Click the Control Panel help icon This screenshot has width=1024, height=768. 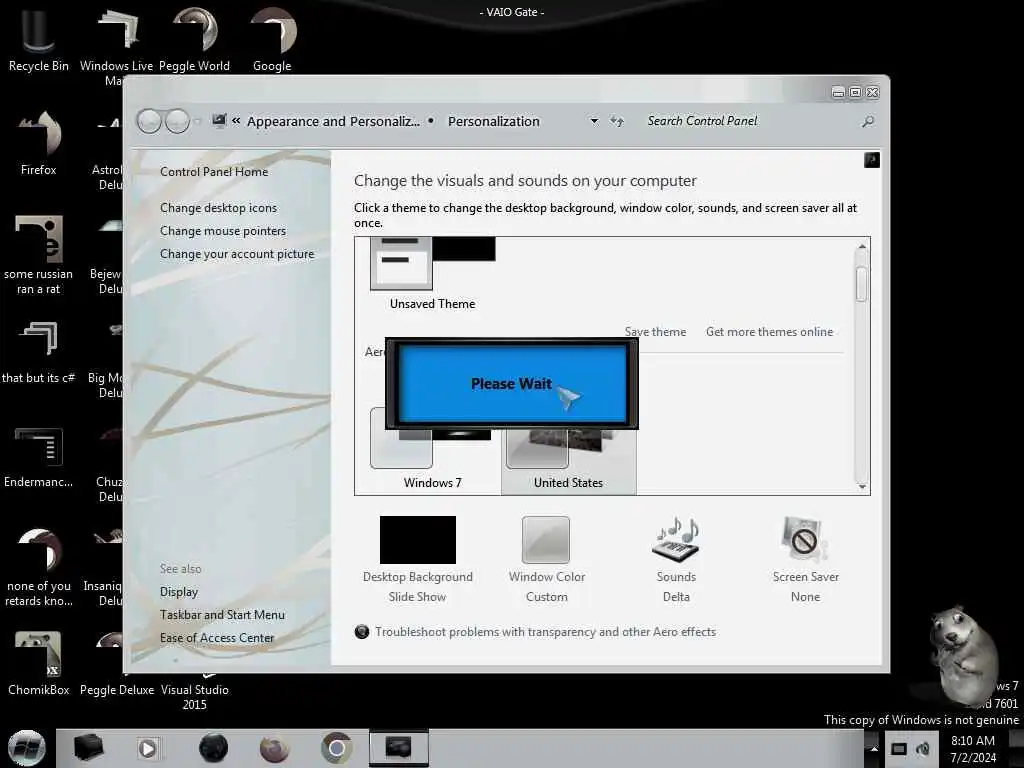tap(872, 160)
